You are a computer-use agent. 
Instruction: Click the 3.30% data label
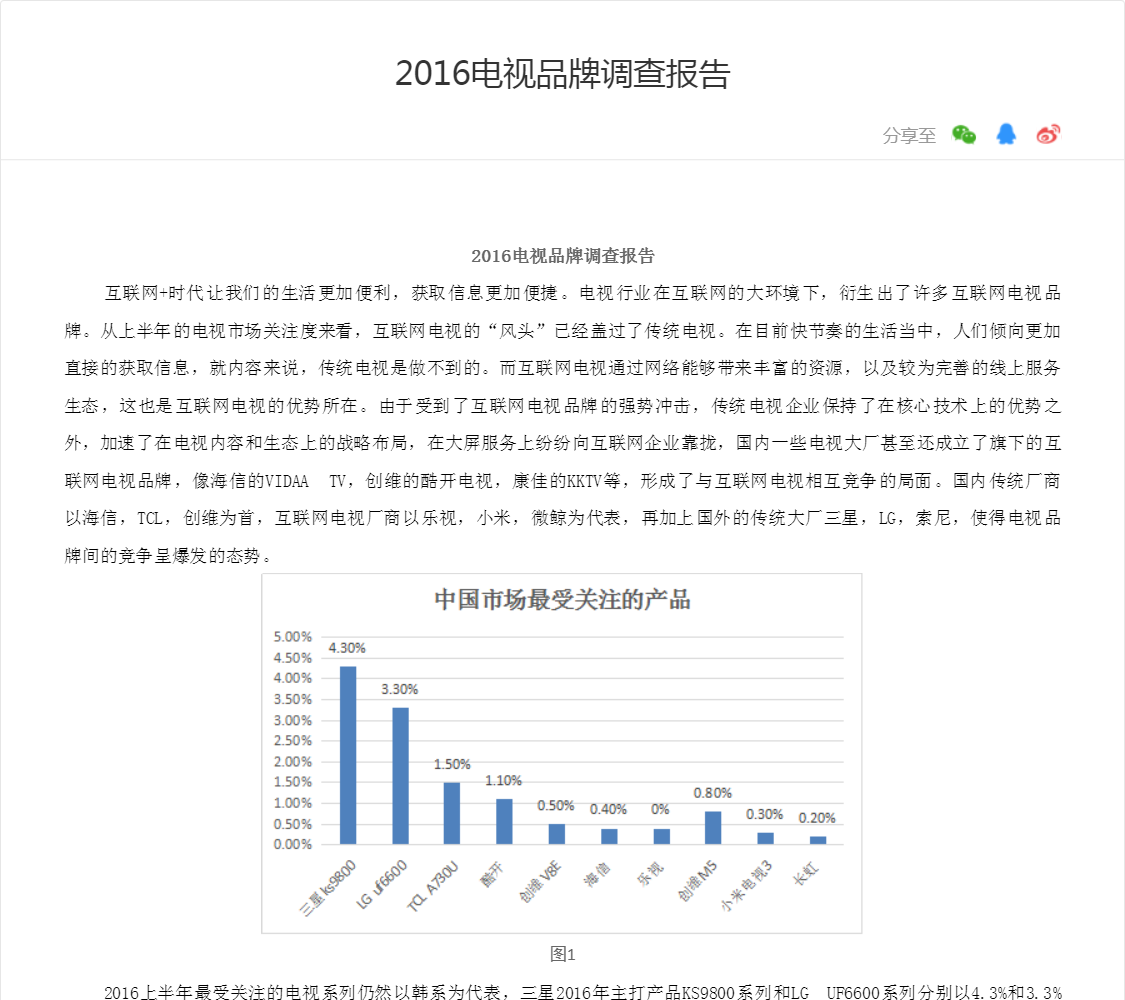tap(400, 689)
